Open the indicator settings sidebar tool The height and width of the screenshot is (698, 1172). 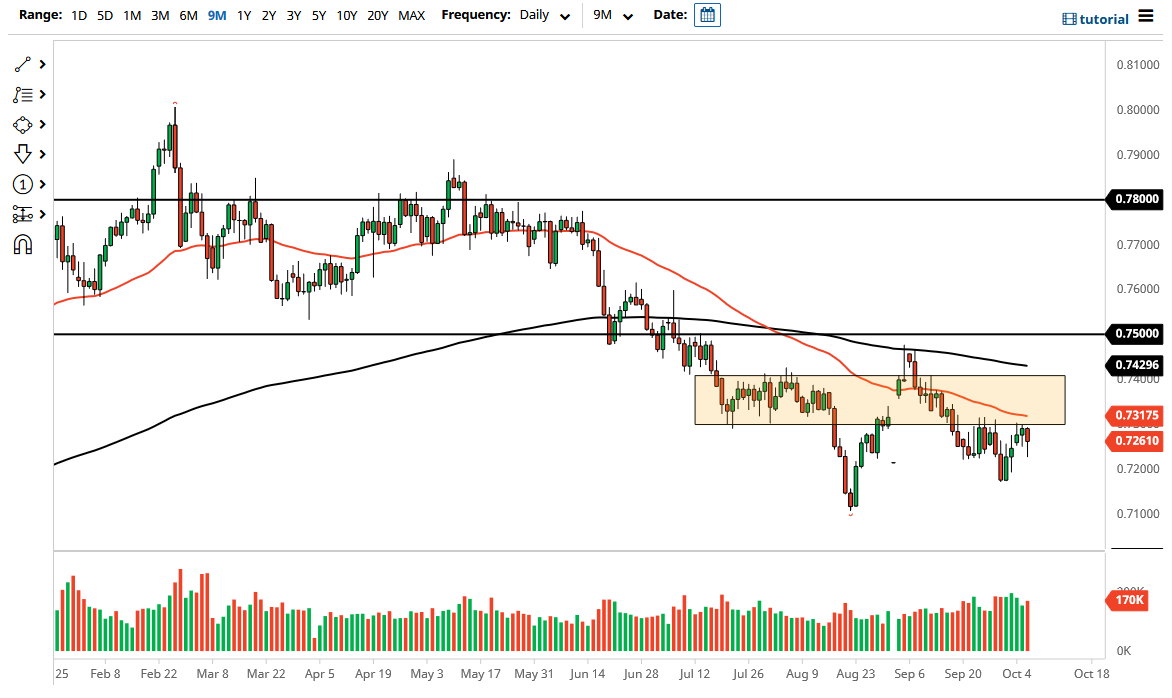[22, 214]
